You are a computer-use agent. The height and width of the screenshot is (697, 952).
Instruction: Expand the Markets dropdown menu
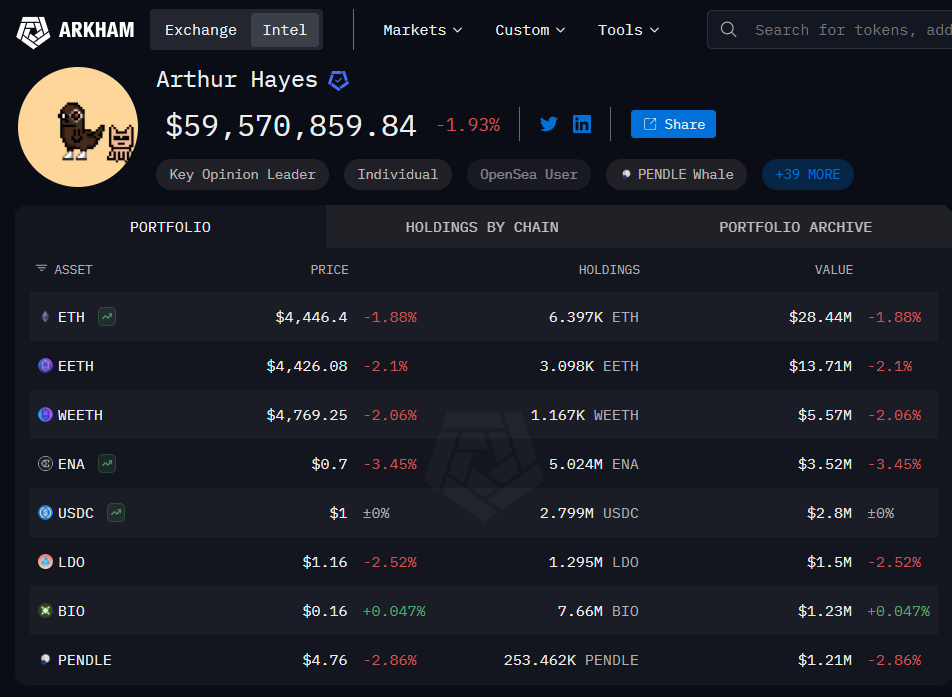click(x=422, y=30)
